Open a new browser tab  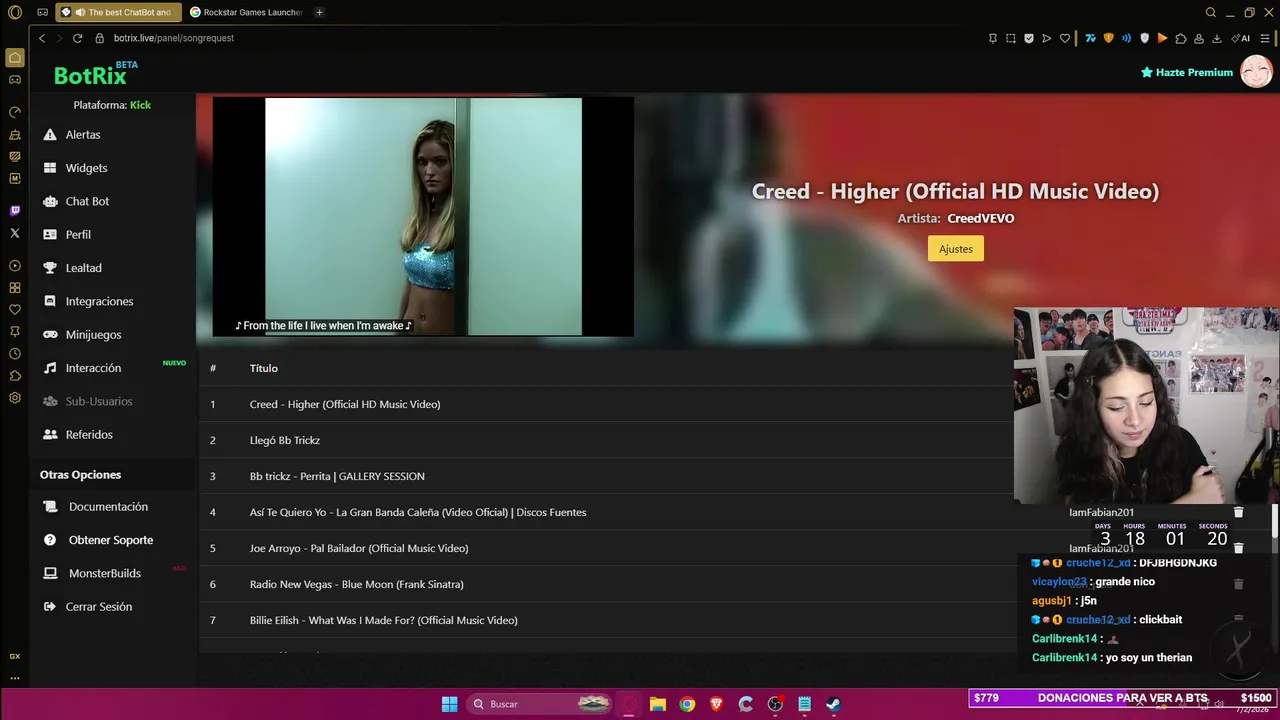pos(319,12)
